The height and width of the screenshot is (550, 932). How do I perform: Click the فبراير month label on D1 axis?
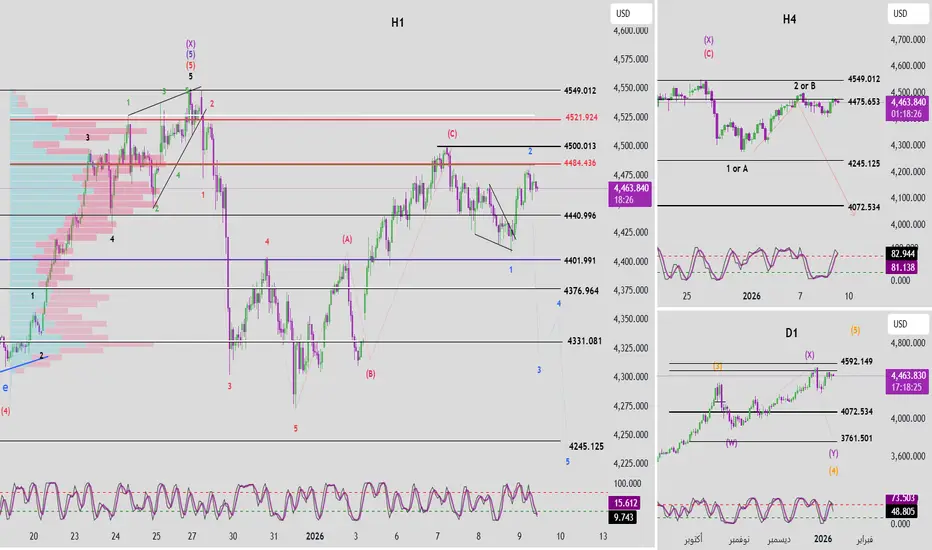point(864,539)
